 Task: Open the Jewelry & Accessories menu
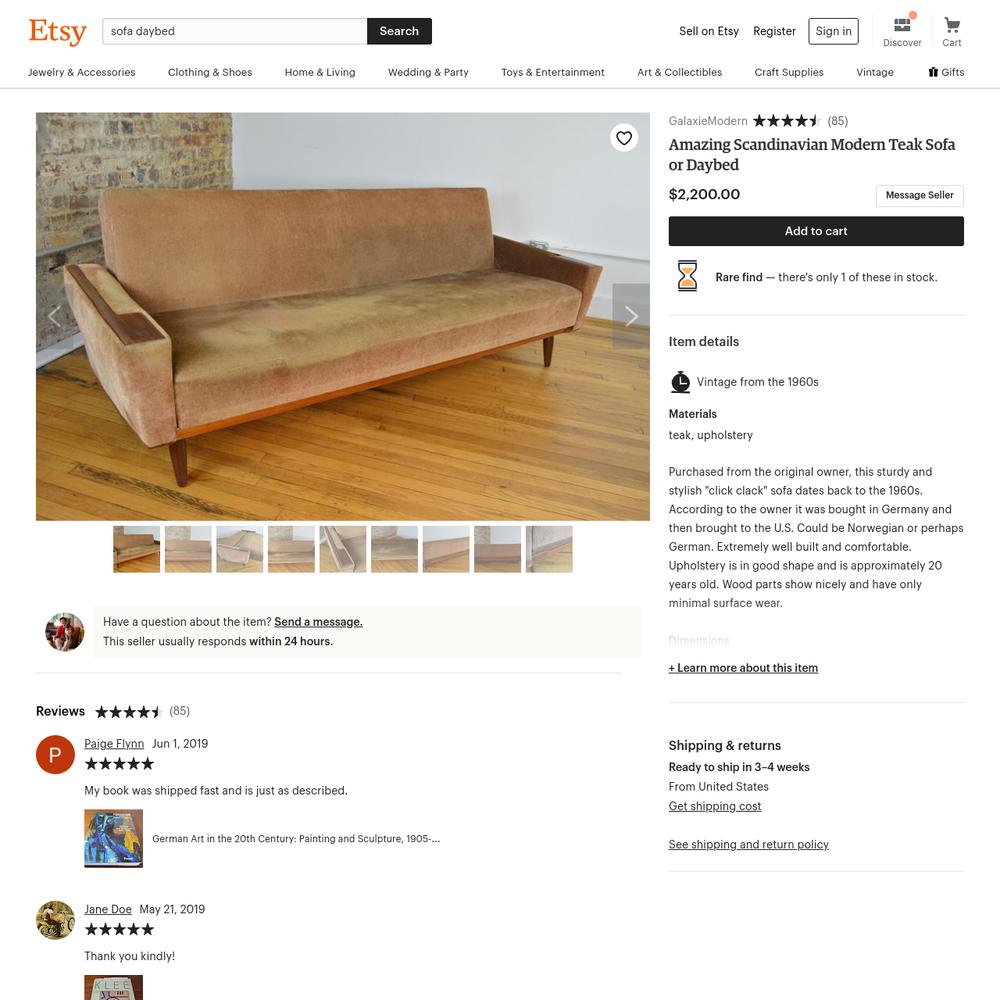coord(82,72)
